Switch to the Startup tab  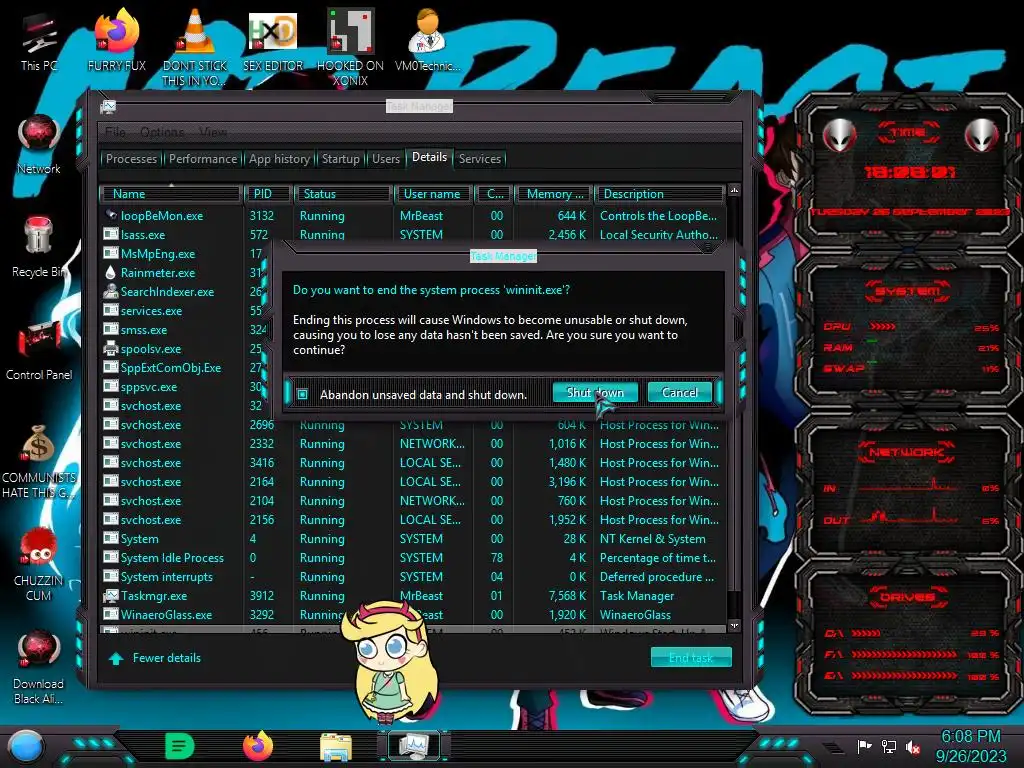coord(340,159)
